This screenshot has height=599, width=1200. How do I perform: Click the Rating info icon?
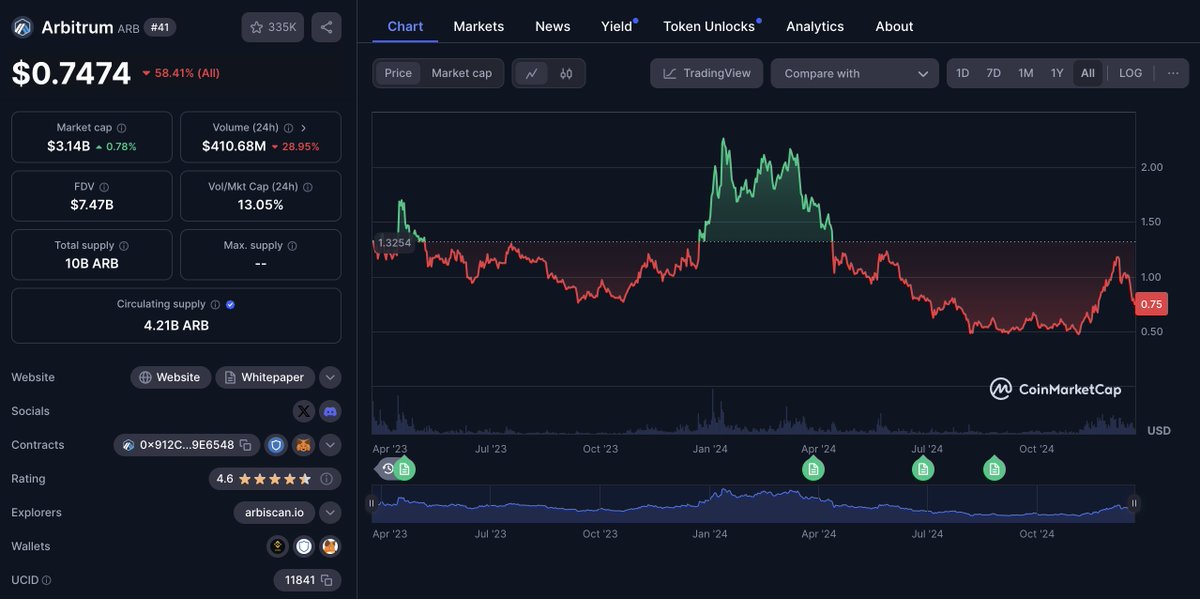click(x=326, y=479)
